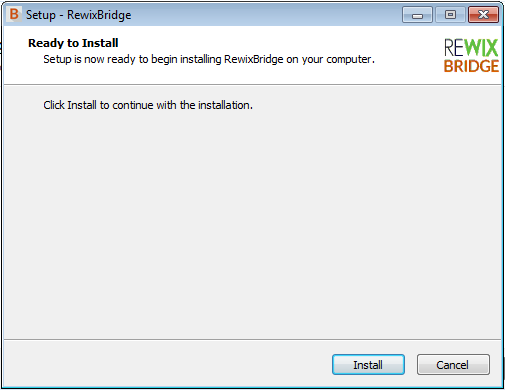This screenshot has height=390, width=505.
Task: Maximize the RewixBridge setup window
Action: tap(450, 15)
